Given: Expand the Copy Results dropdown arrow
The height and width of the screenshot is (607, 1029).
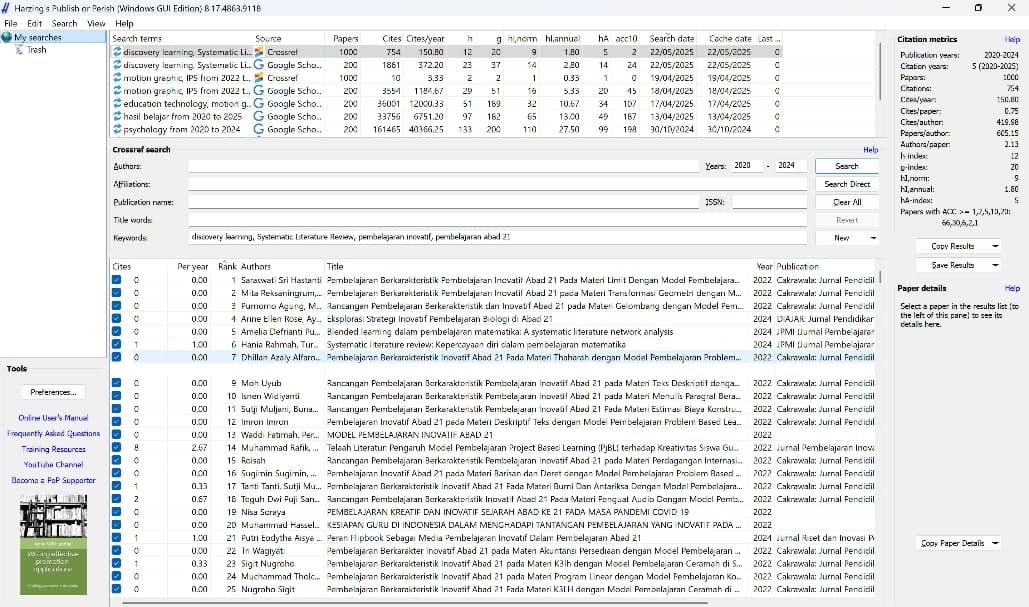Looking at the screenshot, I should click(995, 246).
